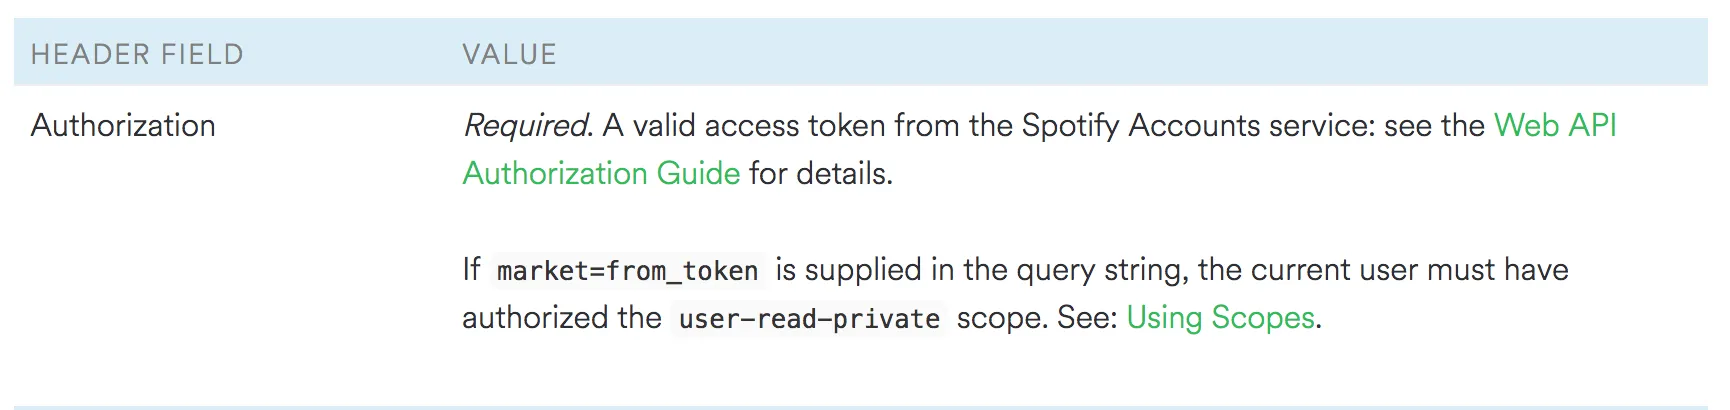Follow the Authorization Guide link
Screen dimensions: 1730x410
[x=601, y=173]
